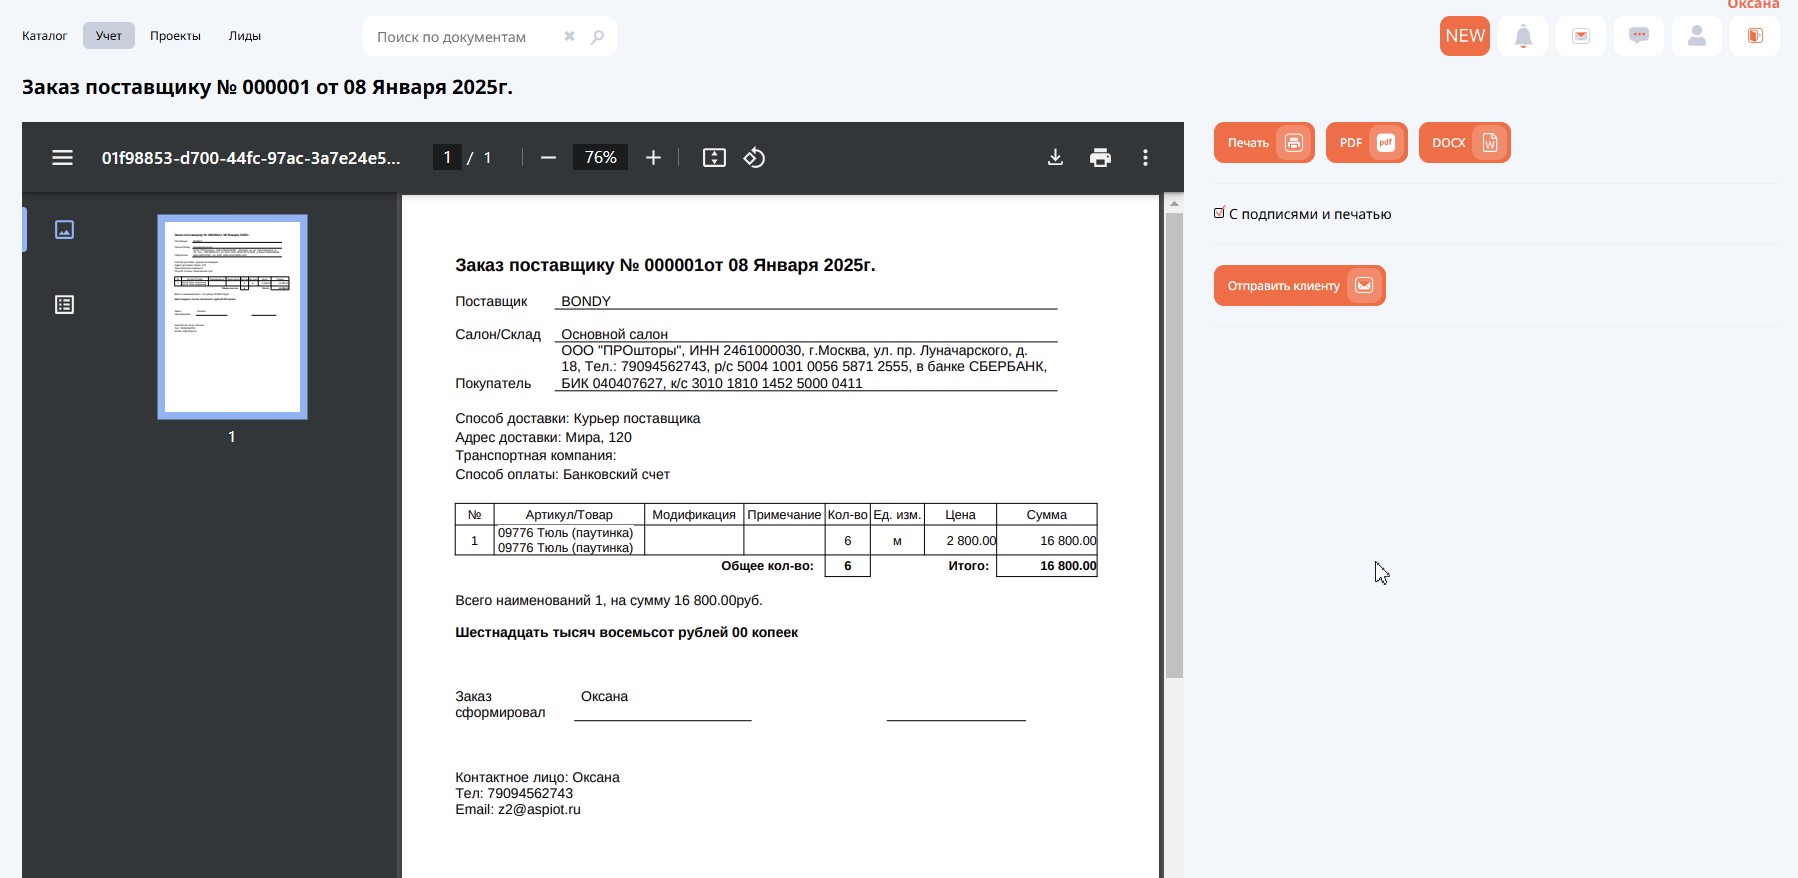Image resolution: width=1798 pixels, height=878 pixels.
Task: Download the PDF file
Action: click(1055, 158)
